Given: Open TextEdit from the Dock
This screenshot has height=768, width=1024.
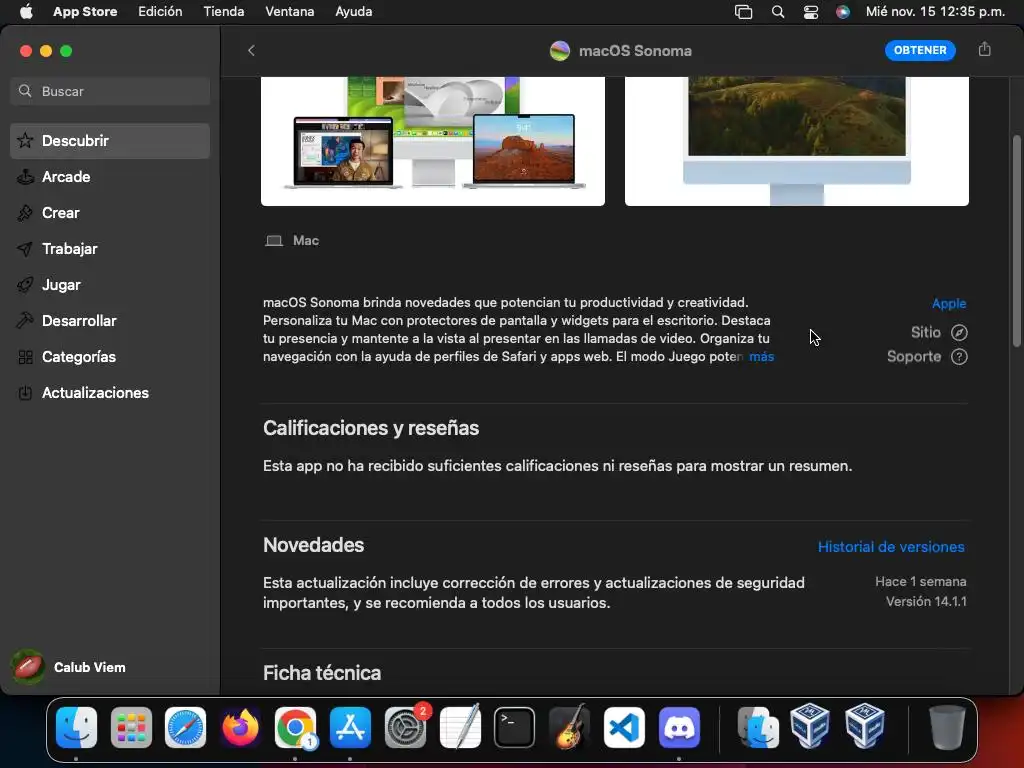Looking at the screenshot, I should 460,727.
